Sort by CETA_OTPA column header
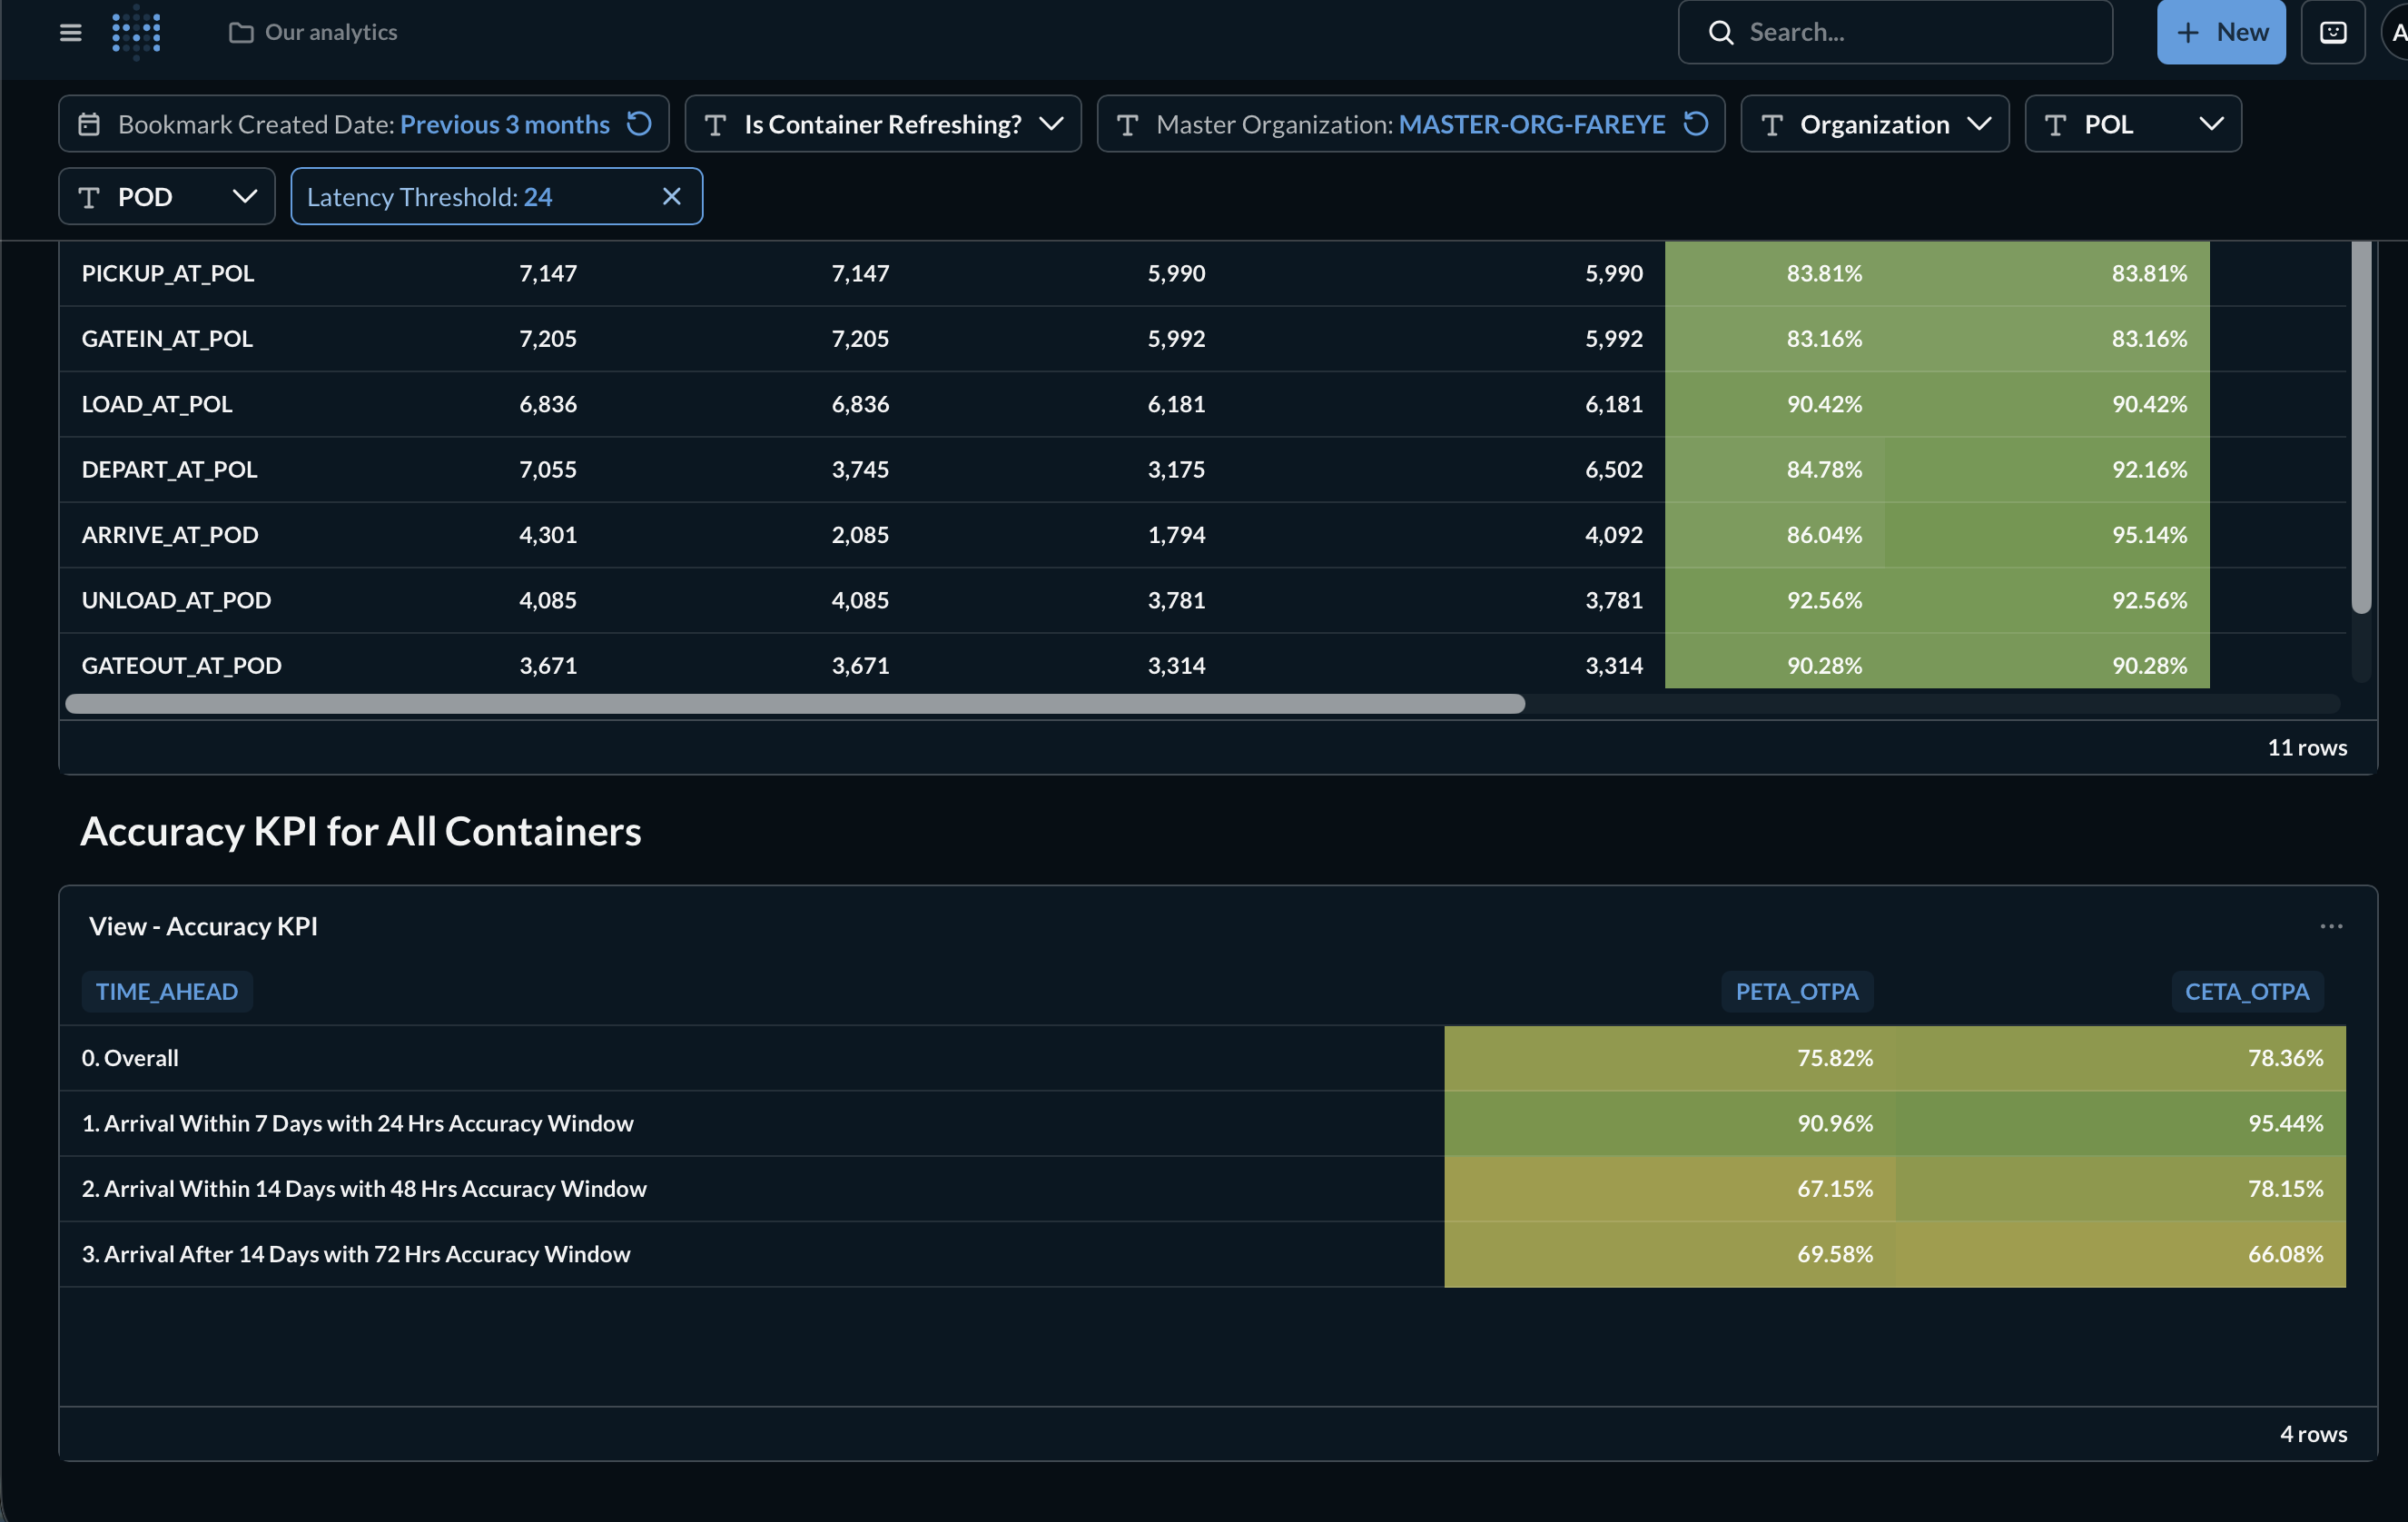The width and height of the screenshot is (2408, 1522). pyautogui.click(x=2247, y=991)
